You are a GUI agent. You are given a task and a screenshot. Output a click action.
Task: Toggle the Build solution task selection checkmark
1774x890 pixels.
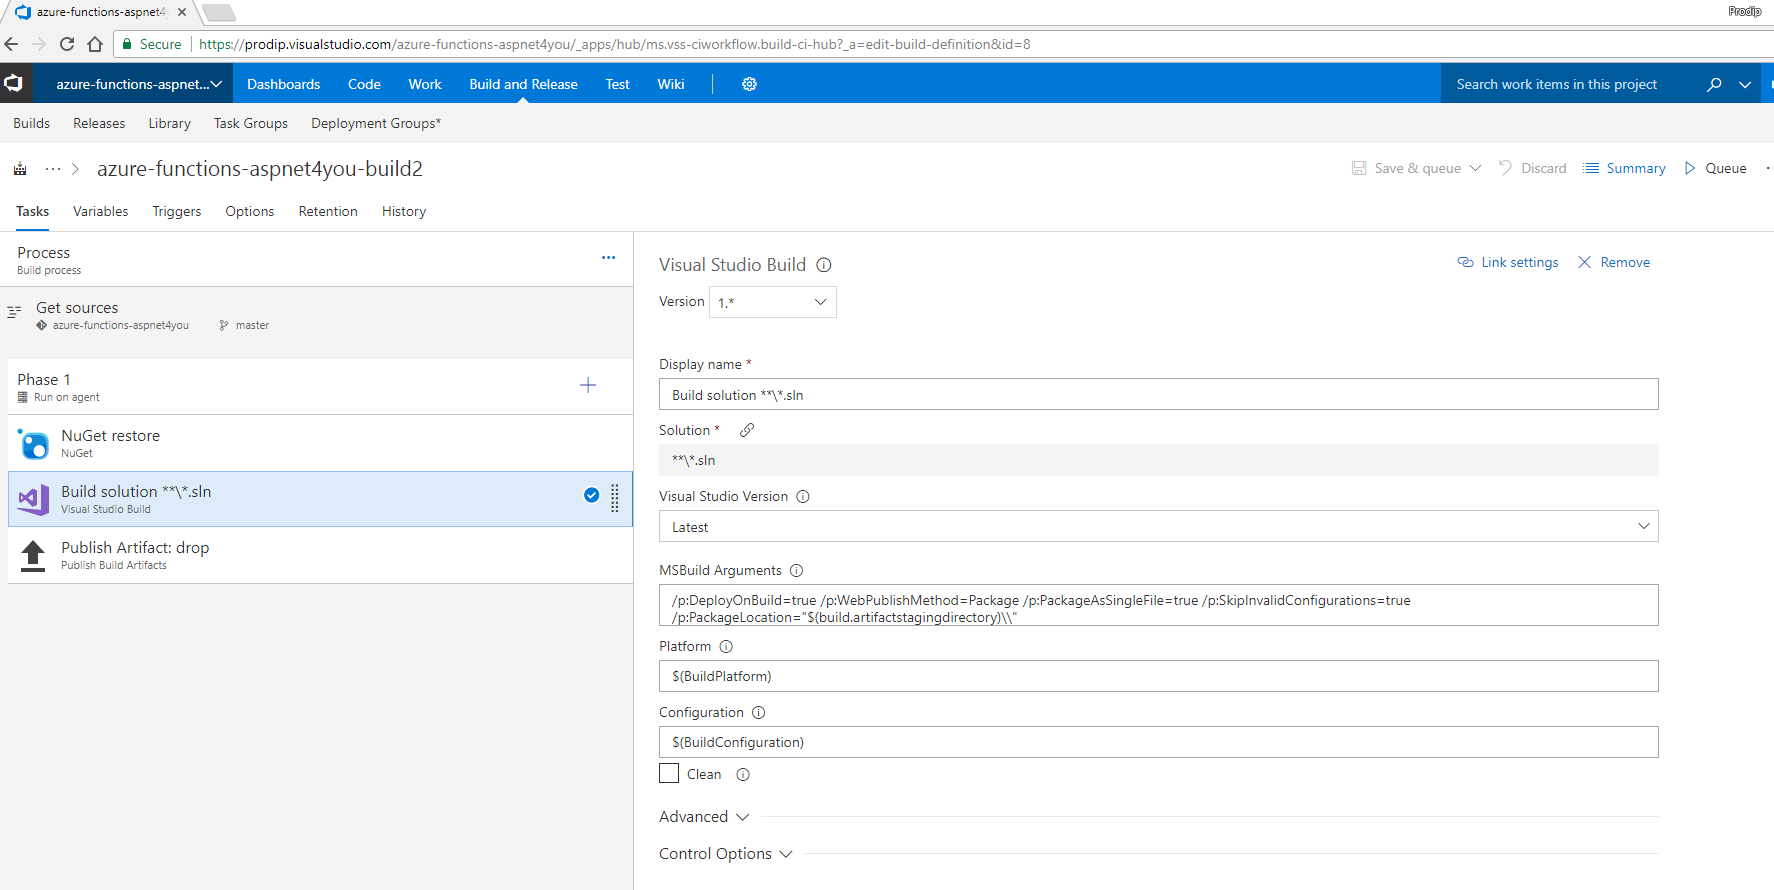592,495
